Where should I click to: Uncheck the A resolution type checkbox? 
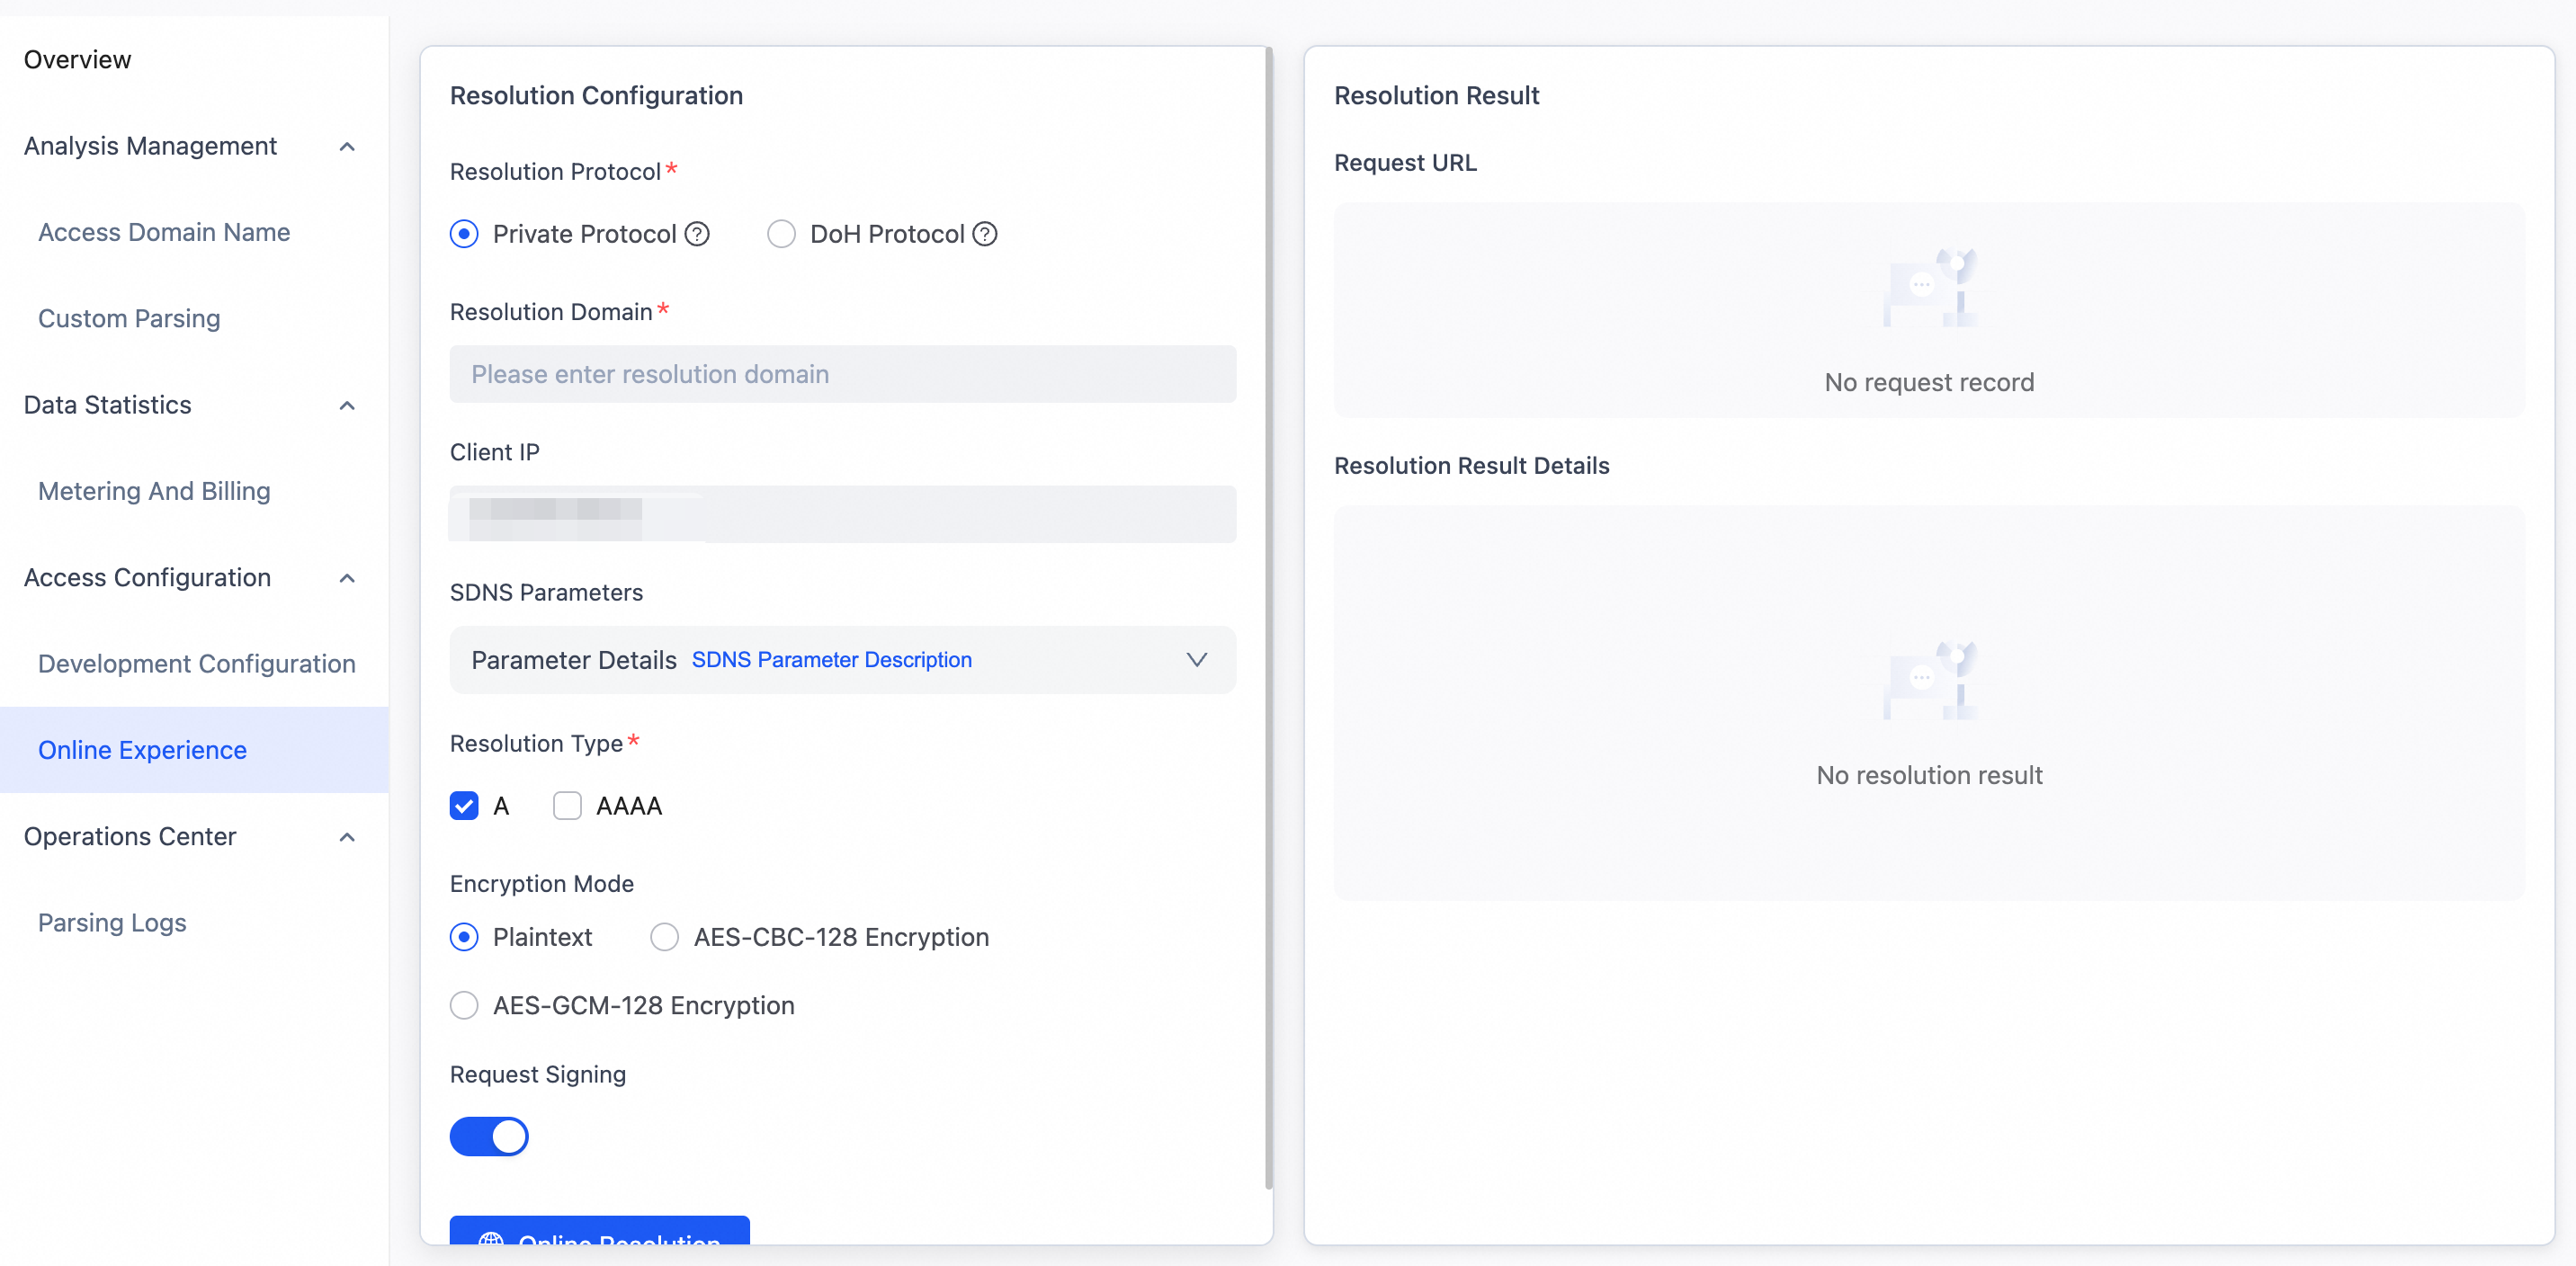point(464,806)
